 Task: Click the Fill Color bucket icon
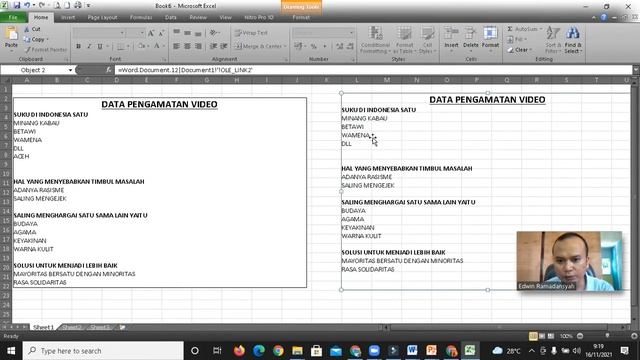coord(141,46)
